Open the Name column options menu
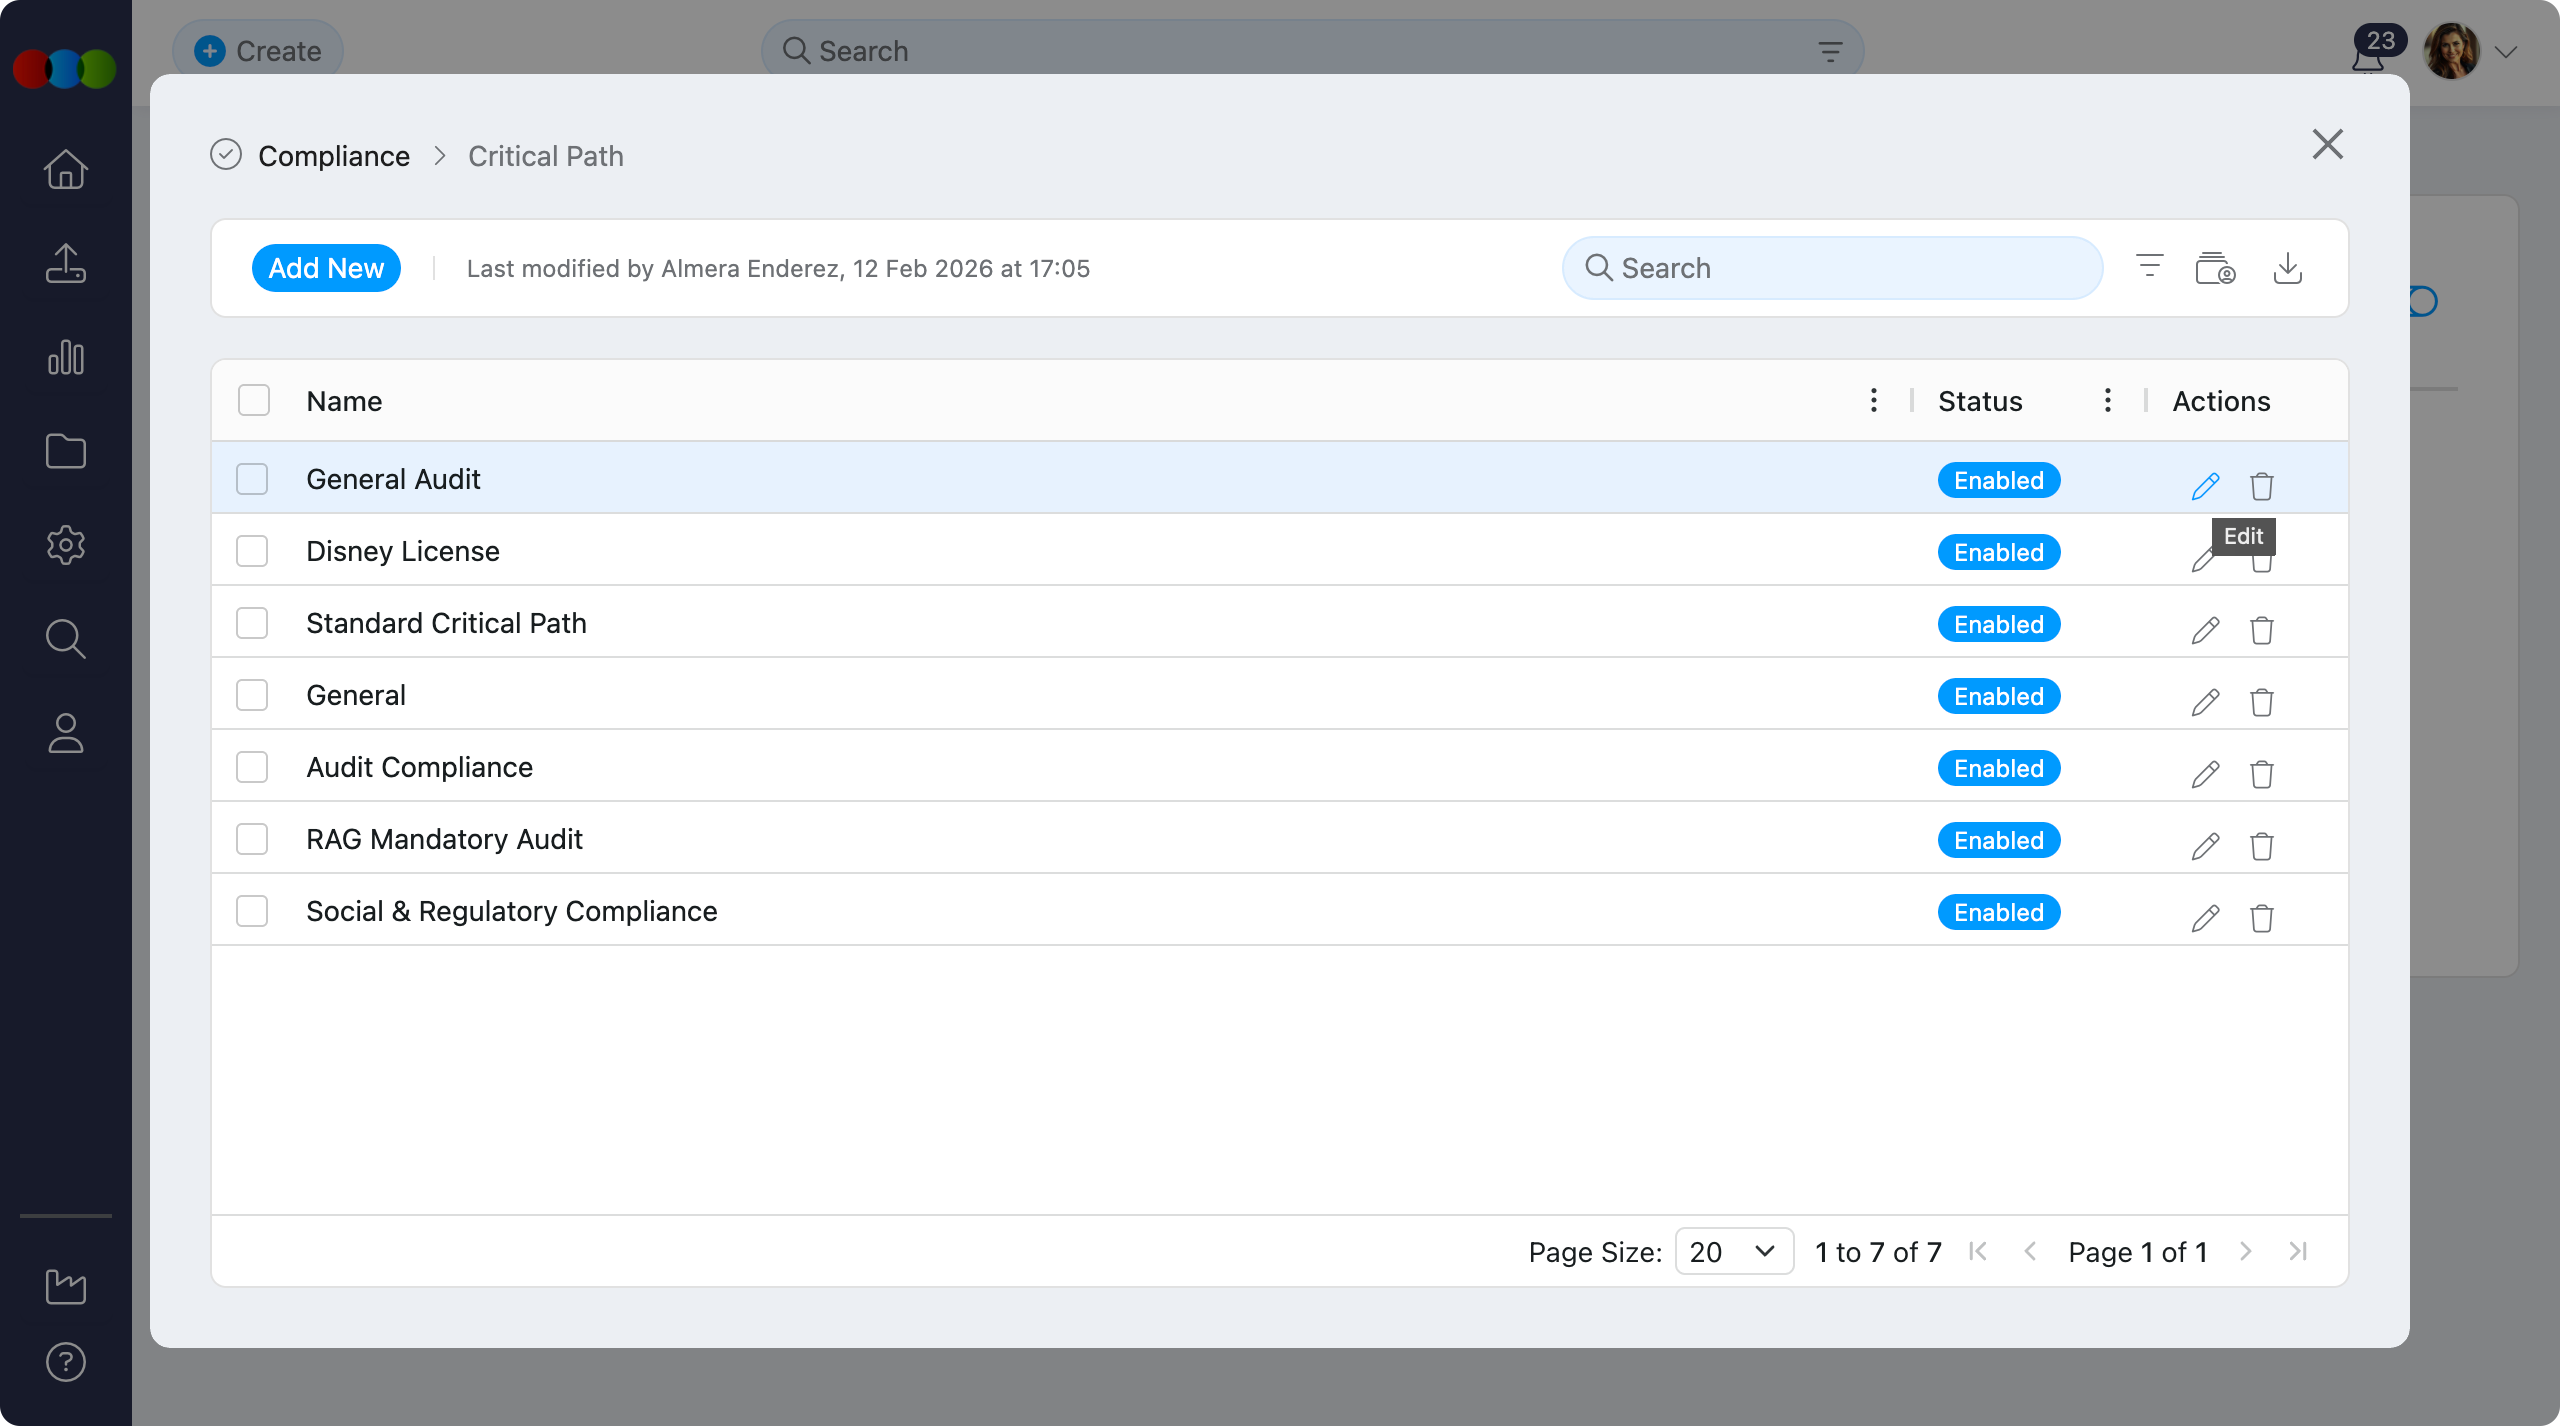Screen dimensions: 2560x1426 (1873, 400)
